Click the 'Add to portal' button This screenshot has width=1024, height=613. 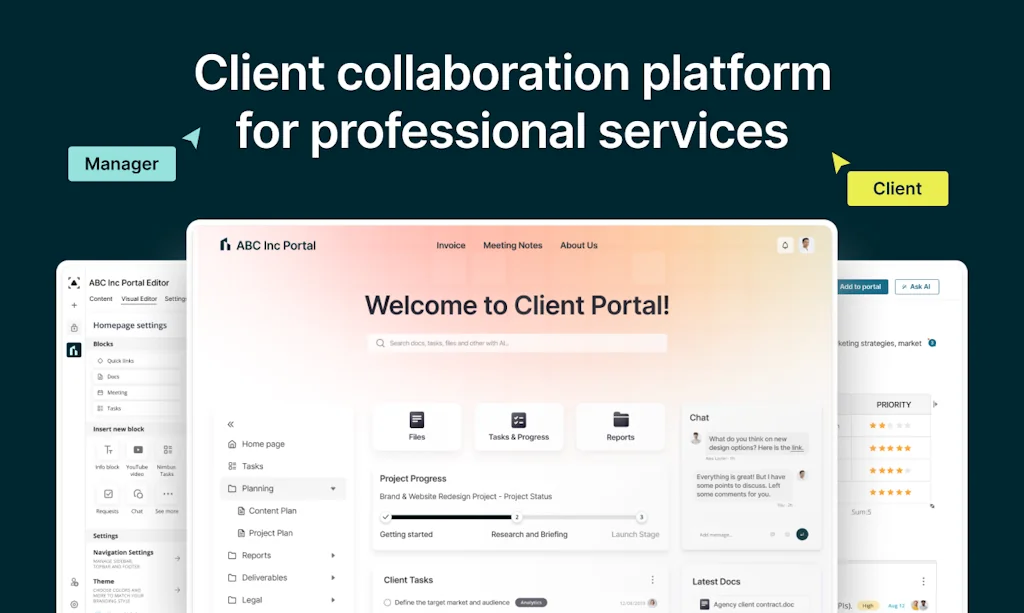click(x=861, y=286)
